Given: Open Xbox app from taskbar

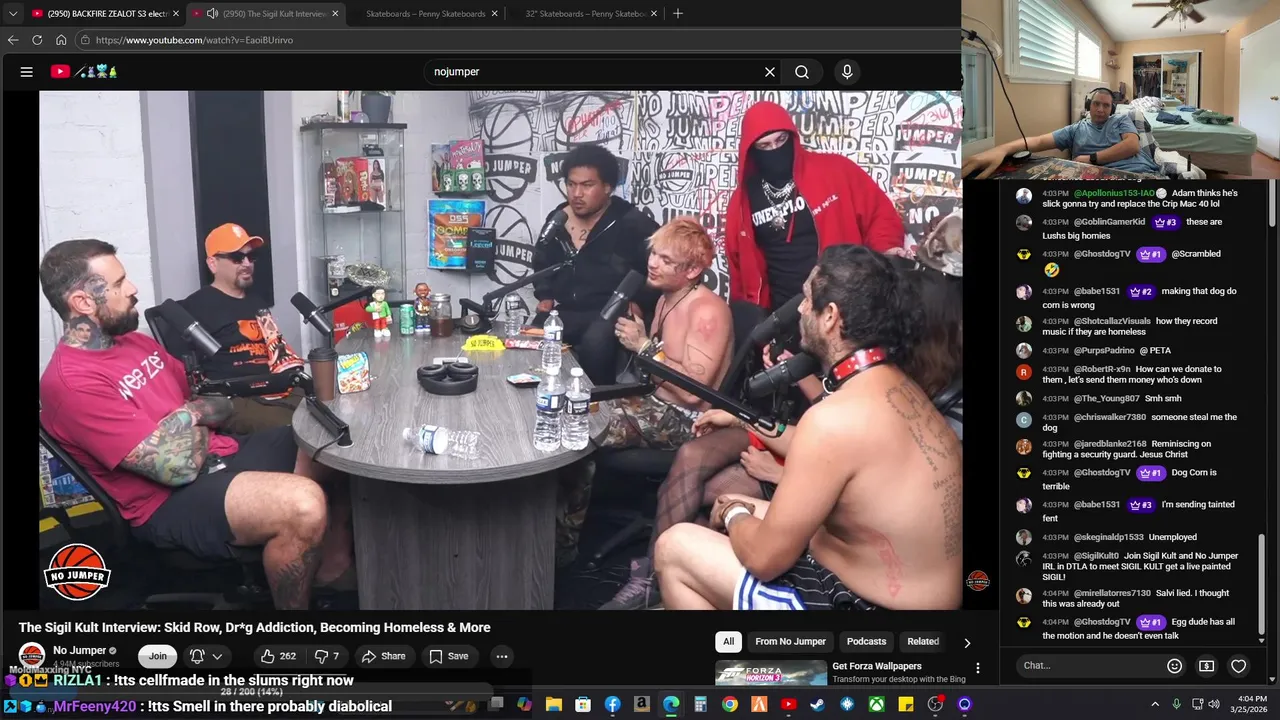Looking at the screenshot, I should 876,704.
